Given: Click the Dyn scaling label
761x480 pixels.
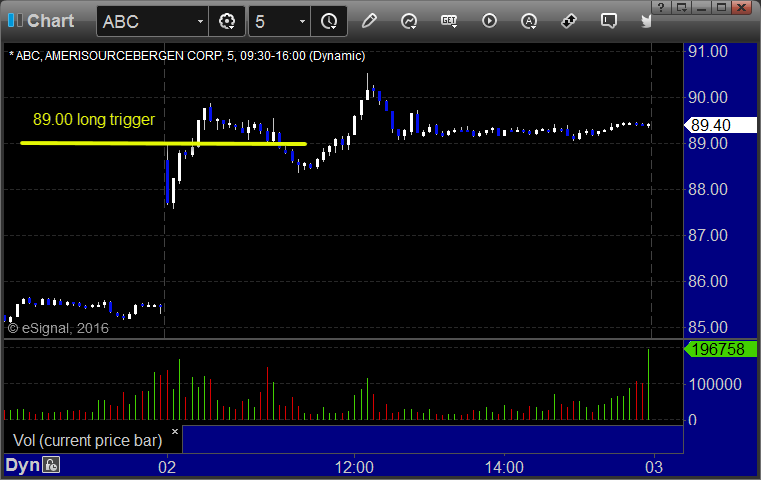Looking at the screenshot, I should (22, 465).
